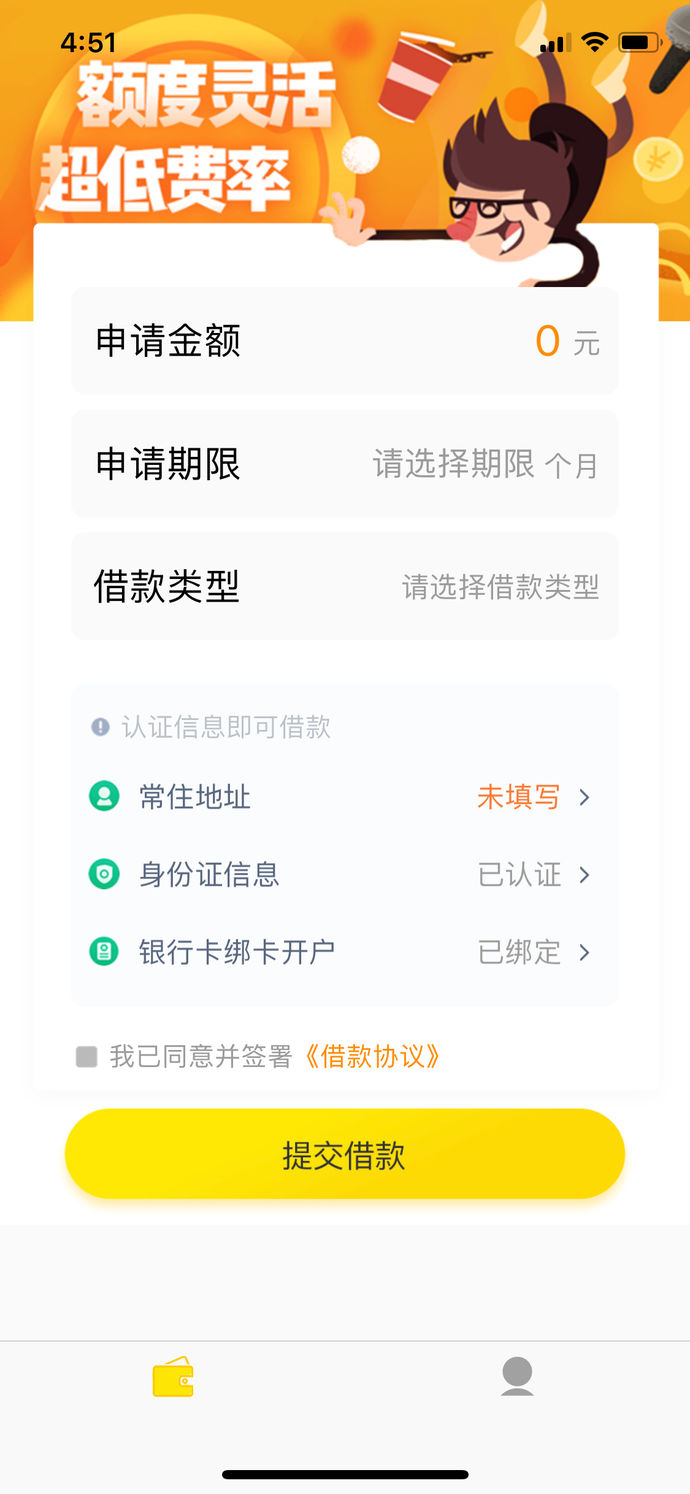The image size is (690, 1494).
Task: Open the 申请期限 period selector
Action: 345,464
